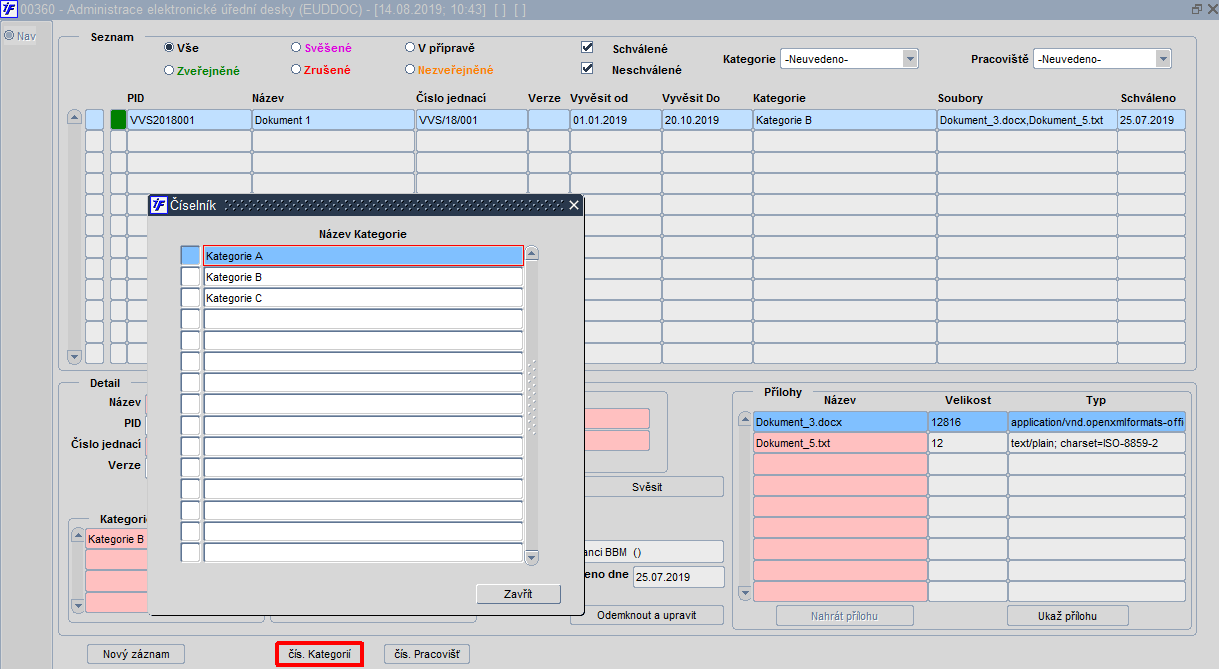Viewport: 1219px width, 669px height.
Task: Click the Nový záznam button
Action: click(x=136, y=654)
